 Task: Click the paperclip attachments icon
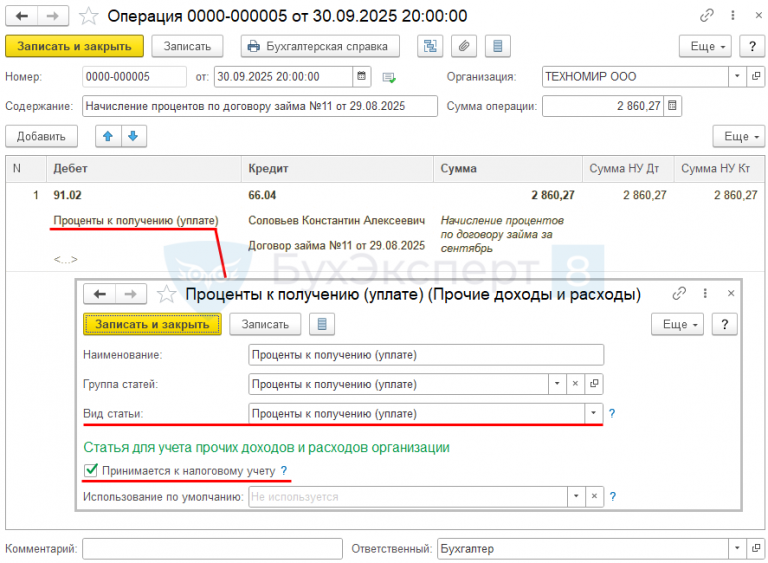[x=464, y=47]
